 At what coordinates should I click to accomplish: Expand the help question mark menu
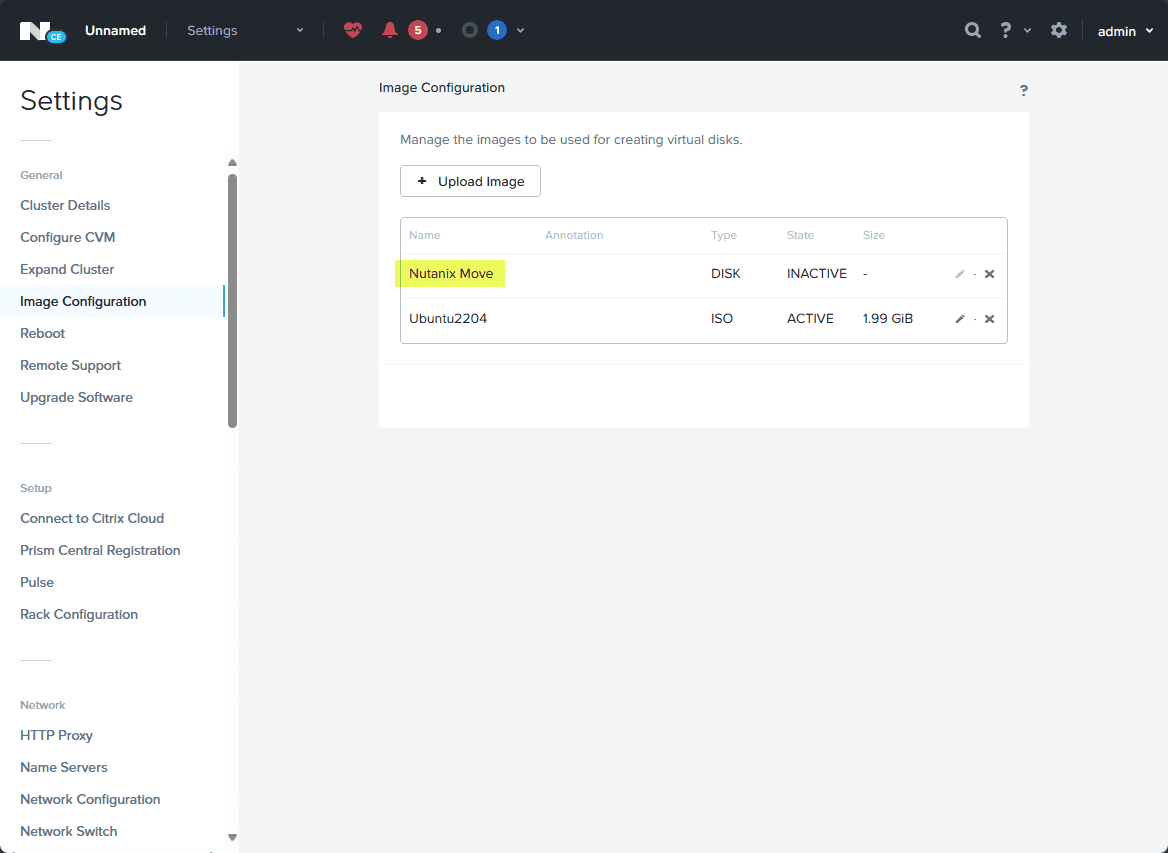tap(1014, 31)
